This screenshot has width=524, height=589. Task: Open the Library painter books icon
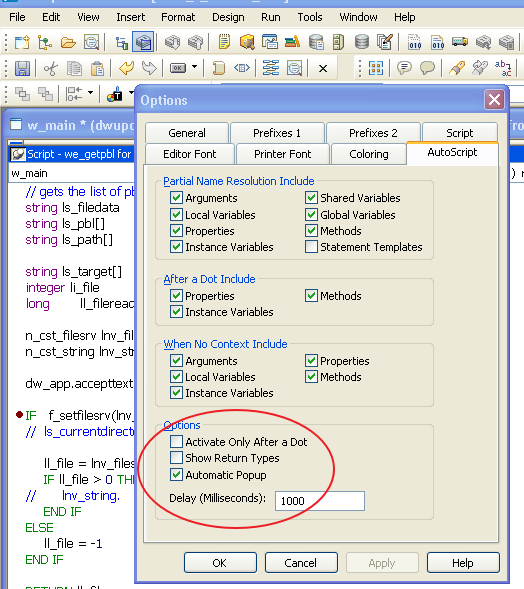pos(292,42)
